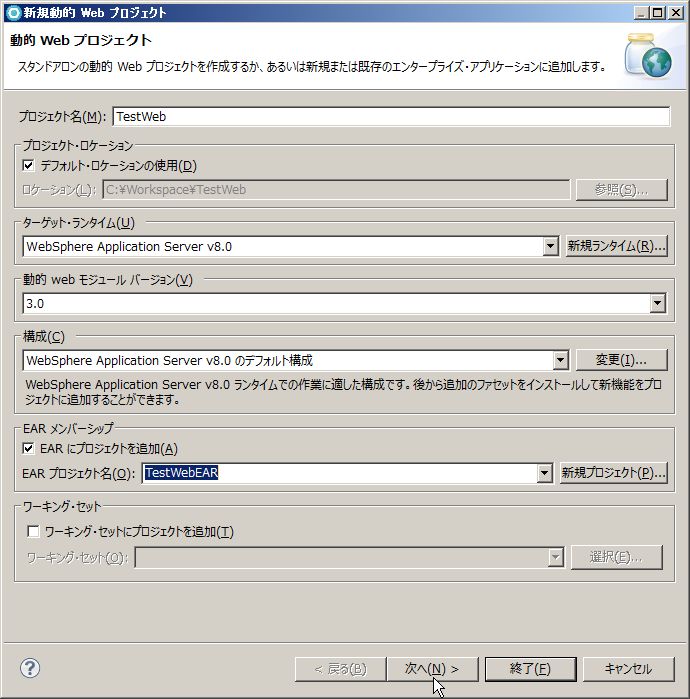This screenshot has height=699, width=690.
Task: Click the 次へ(N) > button
Action: 432,669
